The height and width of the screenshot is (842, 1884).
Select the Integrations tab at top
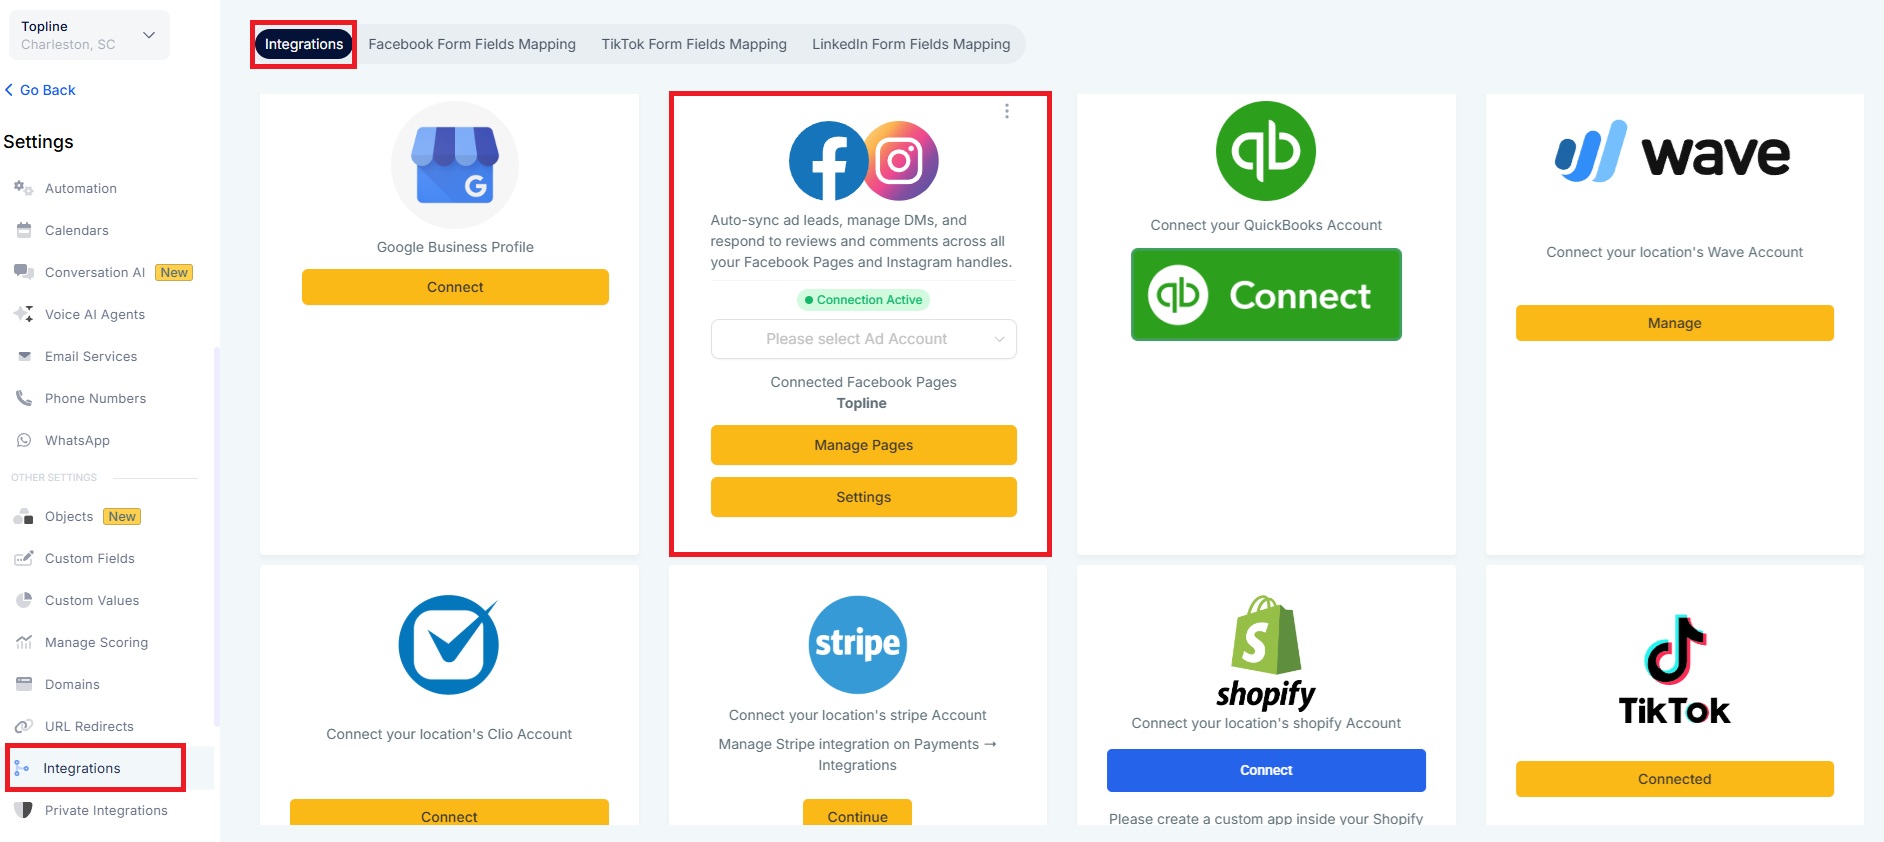click(304, 44)
